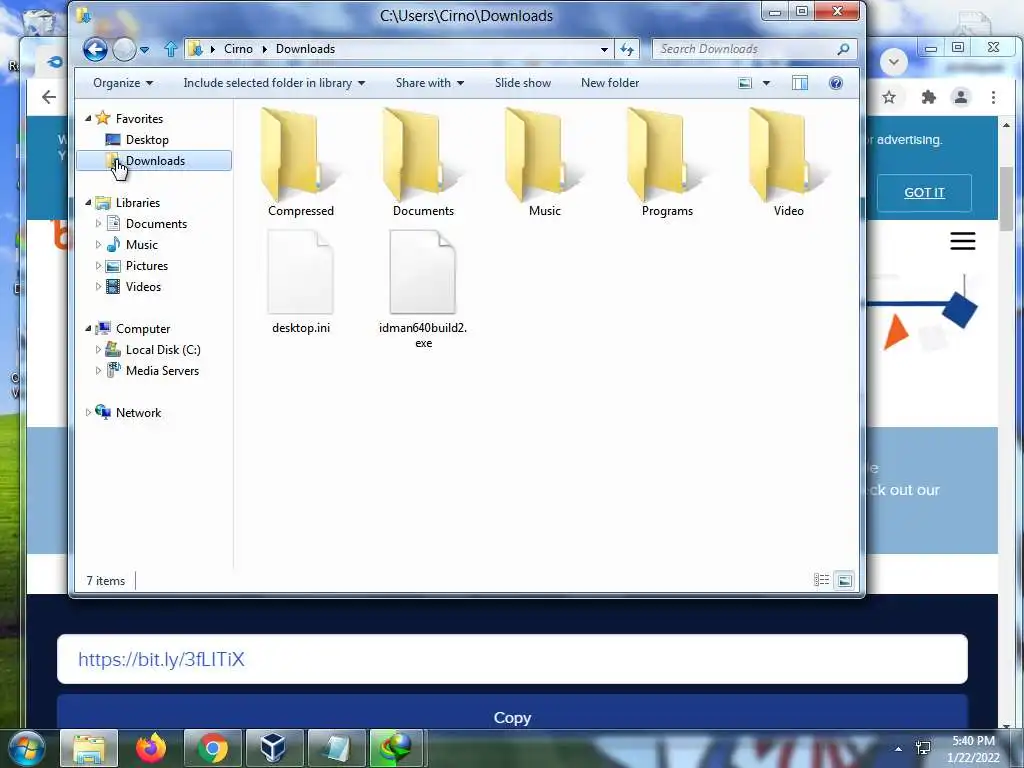Click the Cirno breadcrumb segment
Viewport: 1024px width, 768px height.
[x=238, y=49]
